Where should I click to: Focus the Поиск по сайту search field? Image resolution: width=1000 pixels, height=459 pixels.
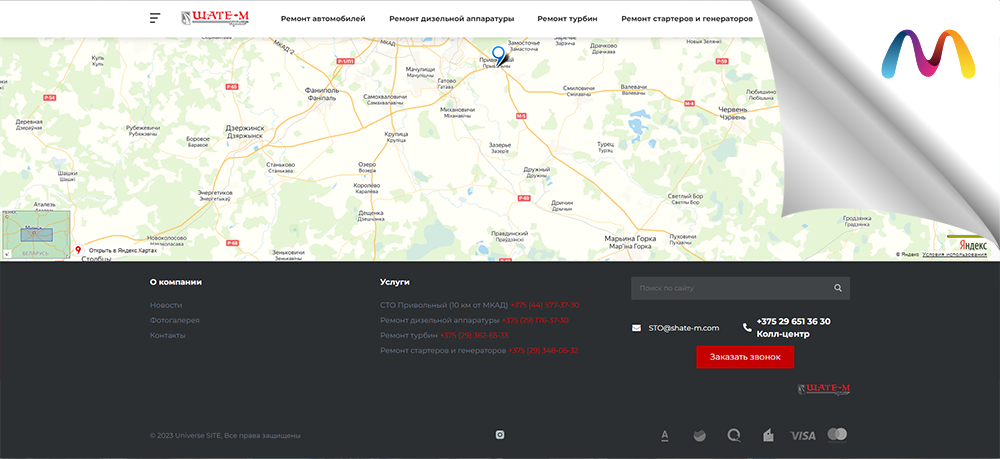(740, 288)
